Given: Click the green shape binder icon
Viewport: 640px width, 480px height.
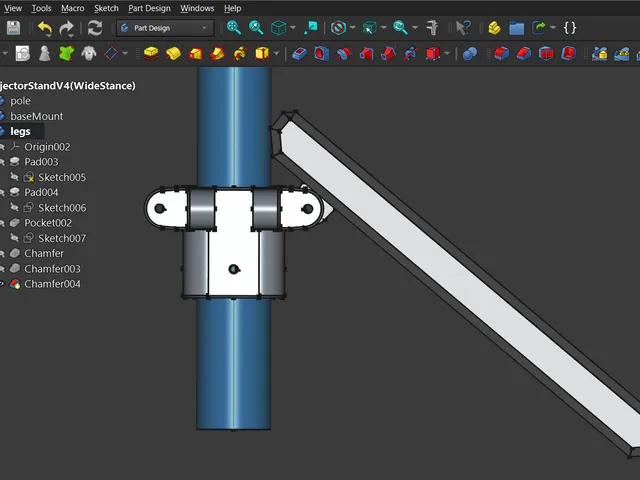Looking at the screenshot, I should tap(67, 53).
